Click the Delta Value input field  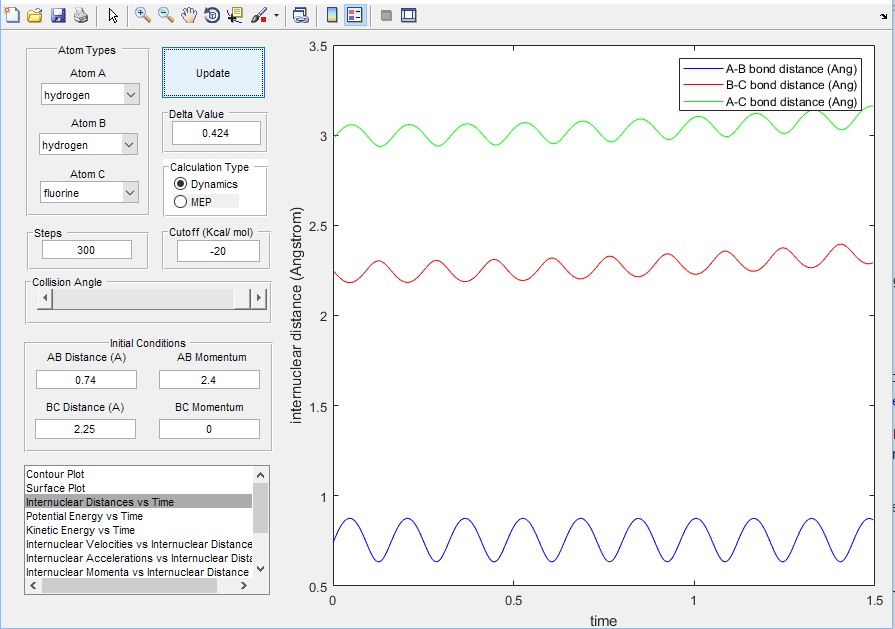click(216, 133)
